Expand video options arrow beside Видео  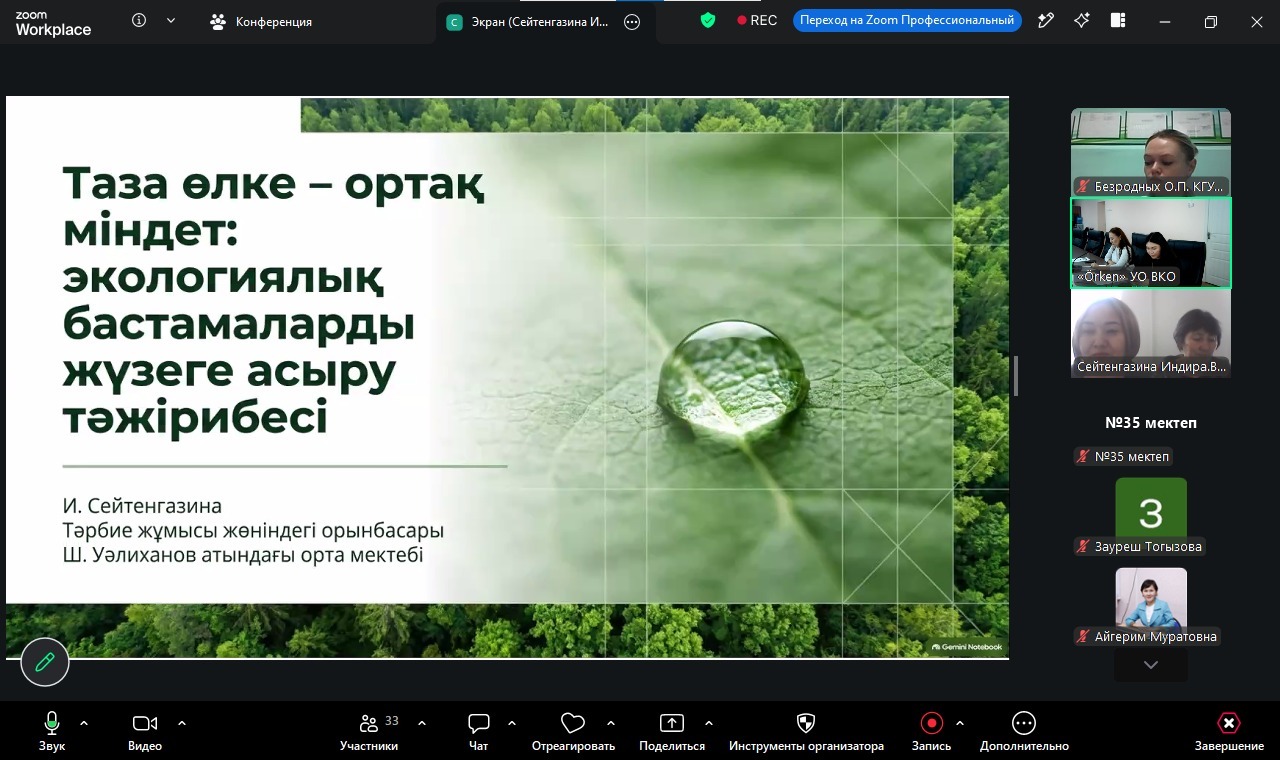click(x=182, y=723)
